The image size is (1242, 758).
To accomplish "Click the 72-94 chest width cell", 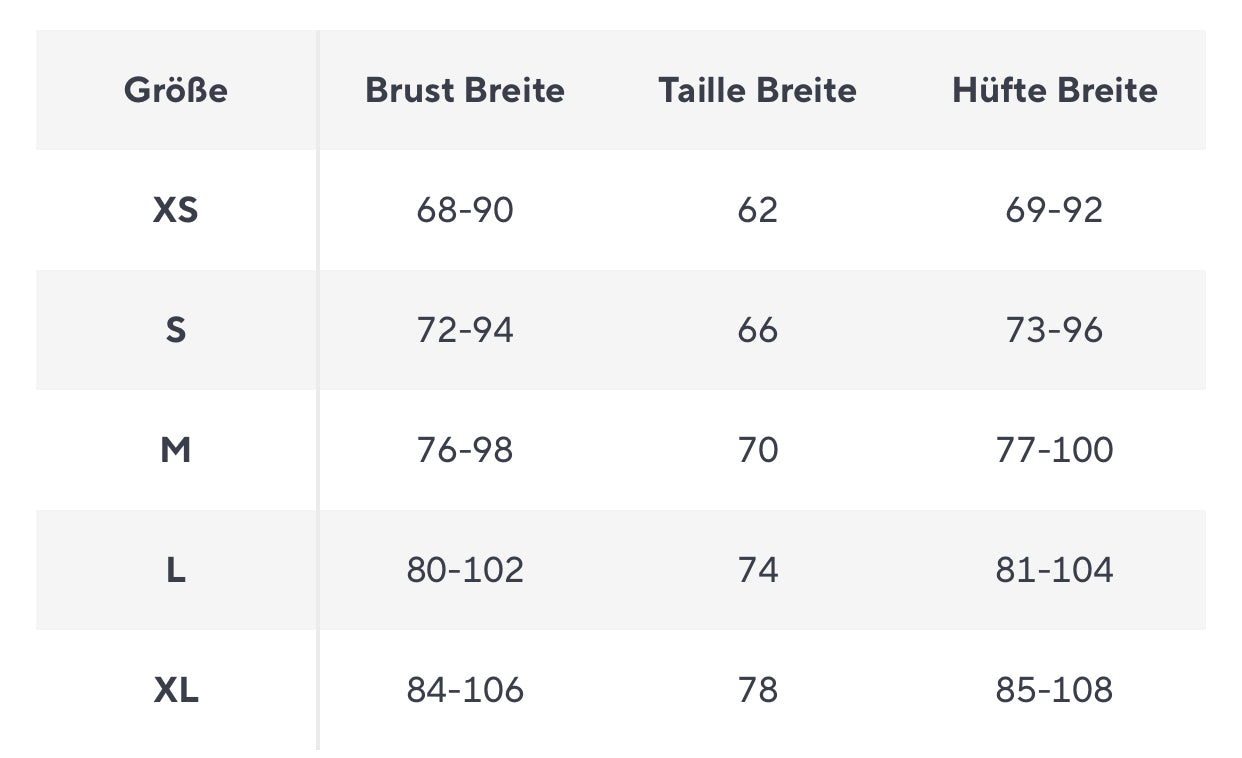I will pyautogui.click(x=465, y=330).
